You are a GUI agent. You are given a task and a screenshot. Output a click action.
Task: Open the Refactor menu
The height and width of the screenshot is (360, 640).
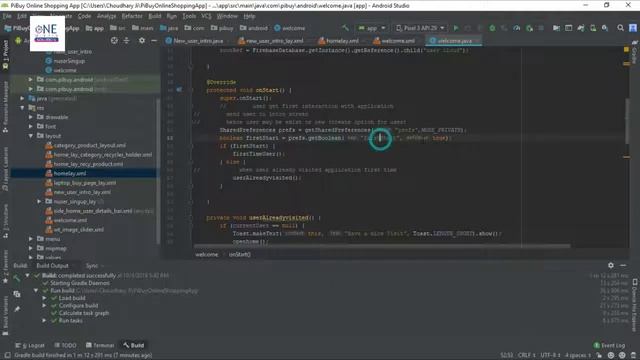click(132, 16)
